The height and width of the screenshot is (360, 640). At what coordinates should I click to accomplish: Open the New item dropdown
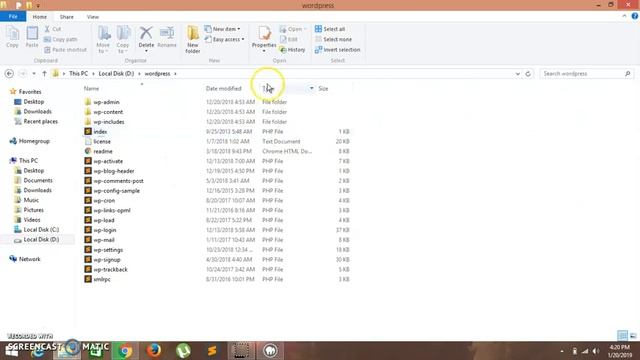pos(222,29)
